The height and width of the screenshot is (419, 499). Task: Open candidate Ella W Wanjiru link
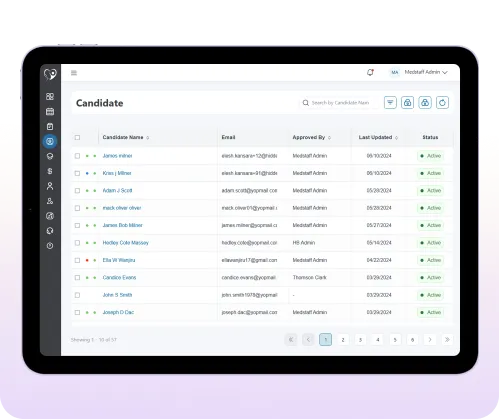point(119,260)
